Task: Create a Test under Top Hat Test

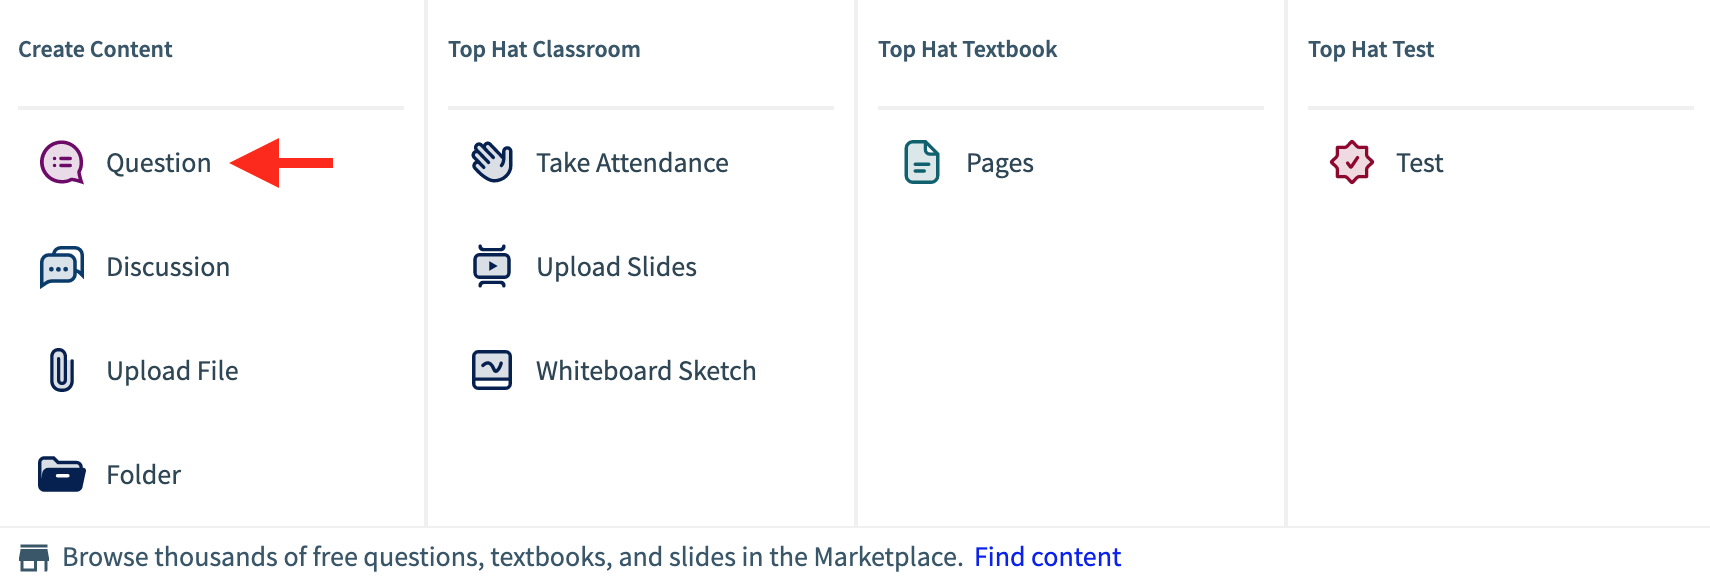Action: tap(1419, 162)
